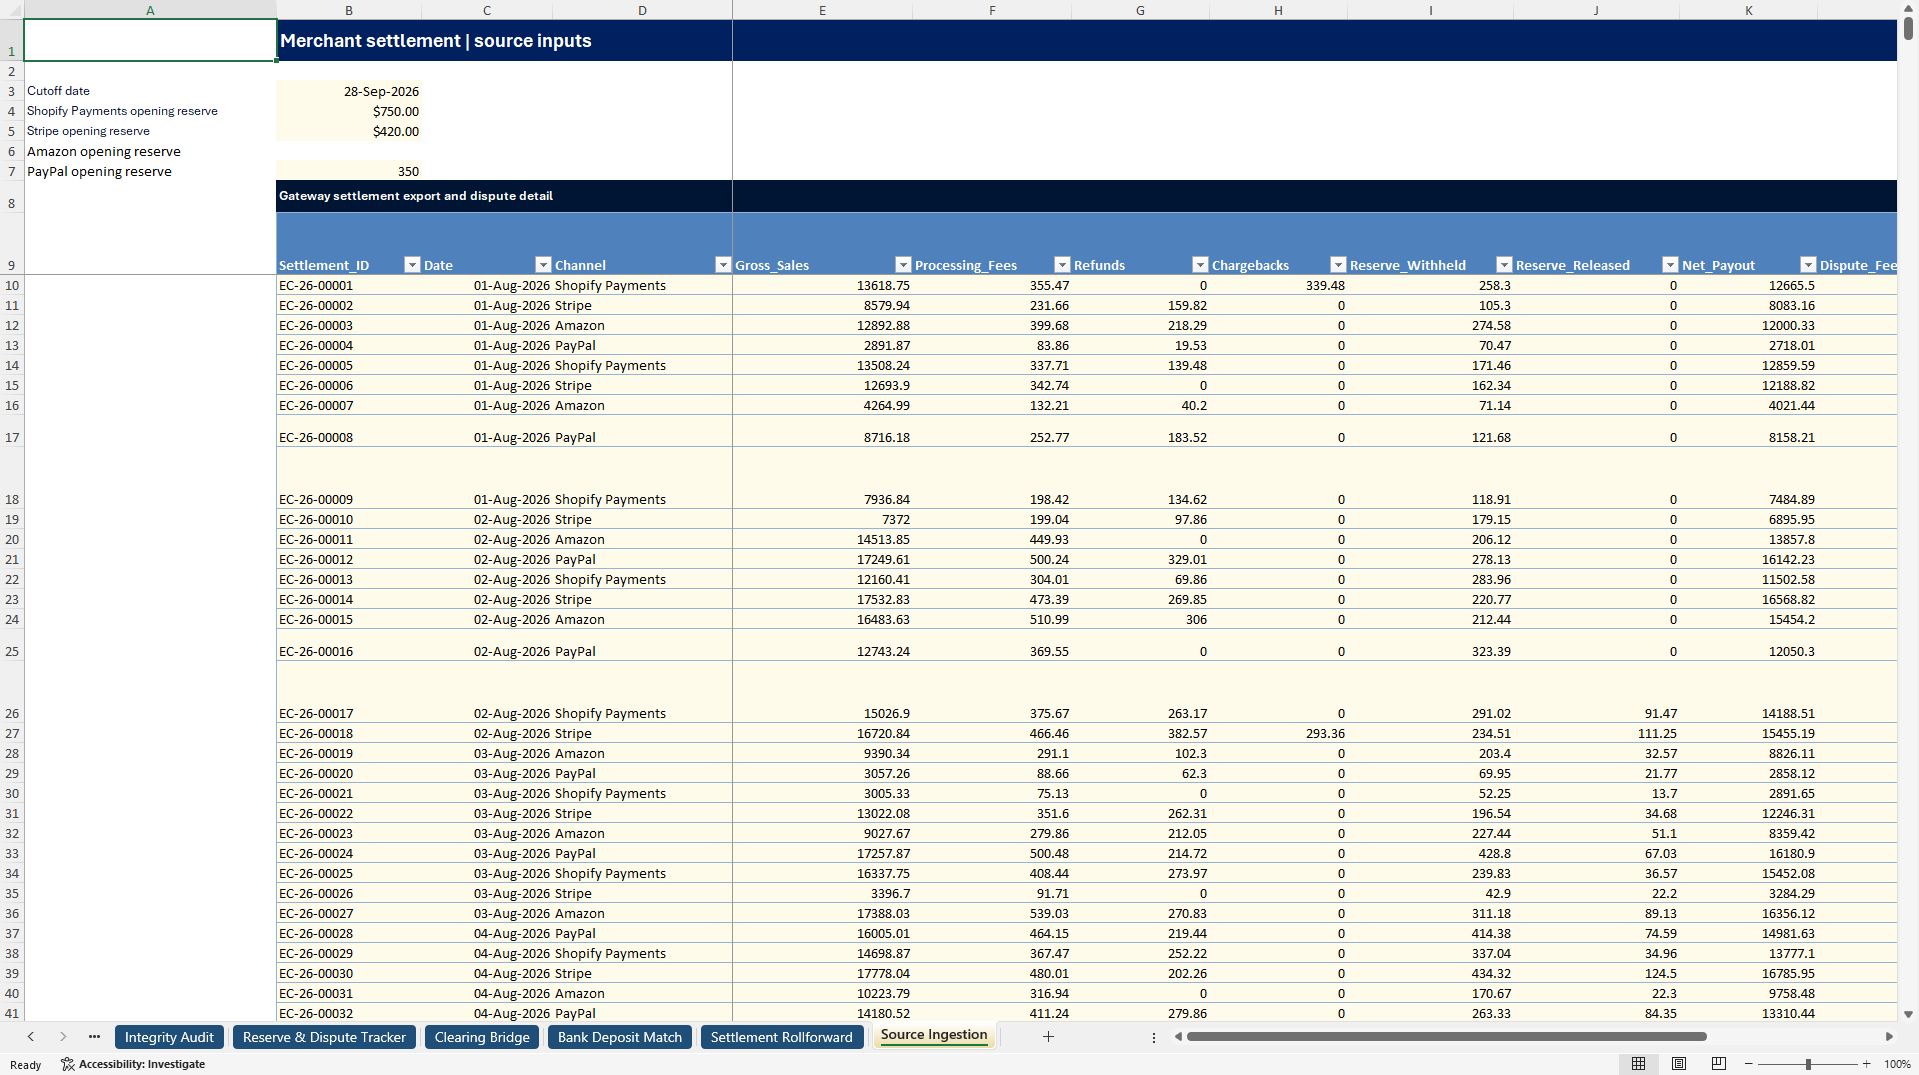This screenshot has width=1919, height=1075.
Task: Select cell EC-26-00001
Action: coord(349,285)
